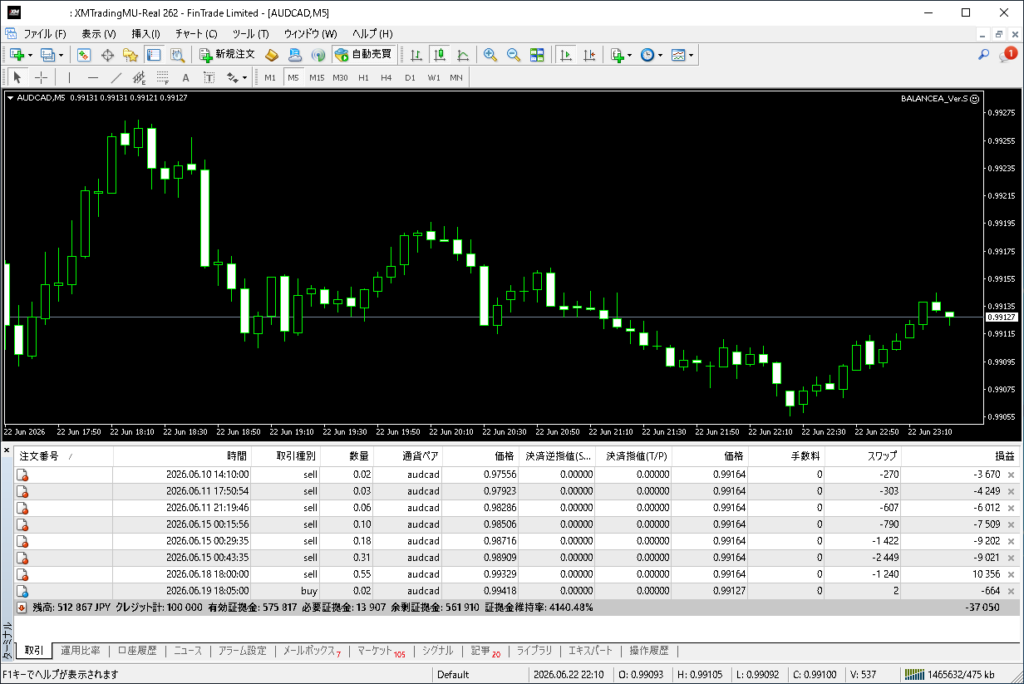This screenshot has width=1024, height=684.
Task: Select the sell 0.31 audcad order row
Action: click(x=516, y=558)
